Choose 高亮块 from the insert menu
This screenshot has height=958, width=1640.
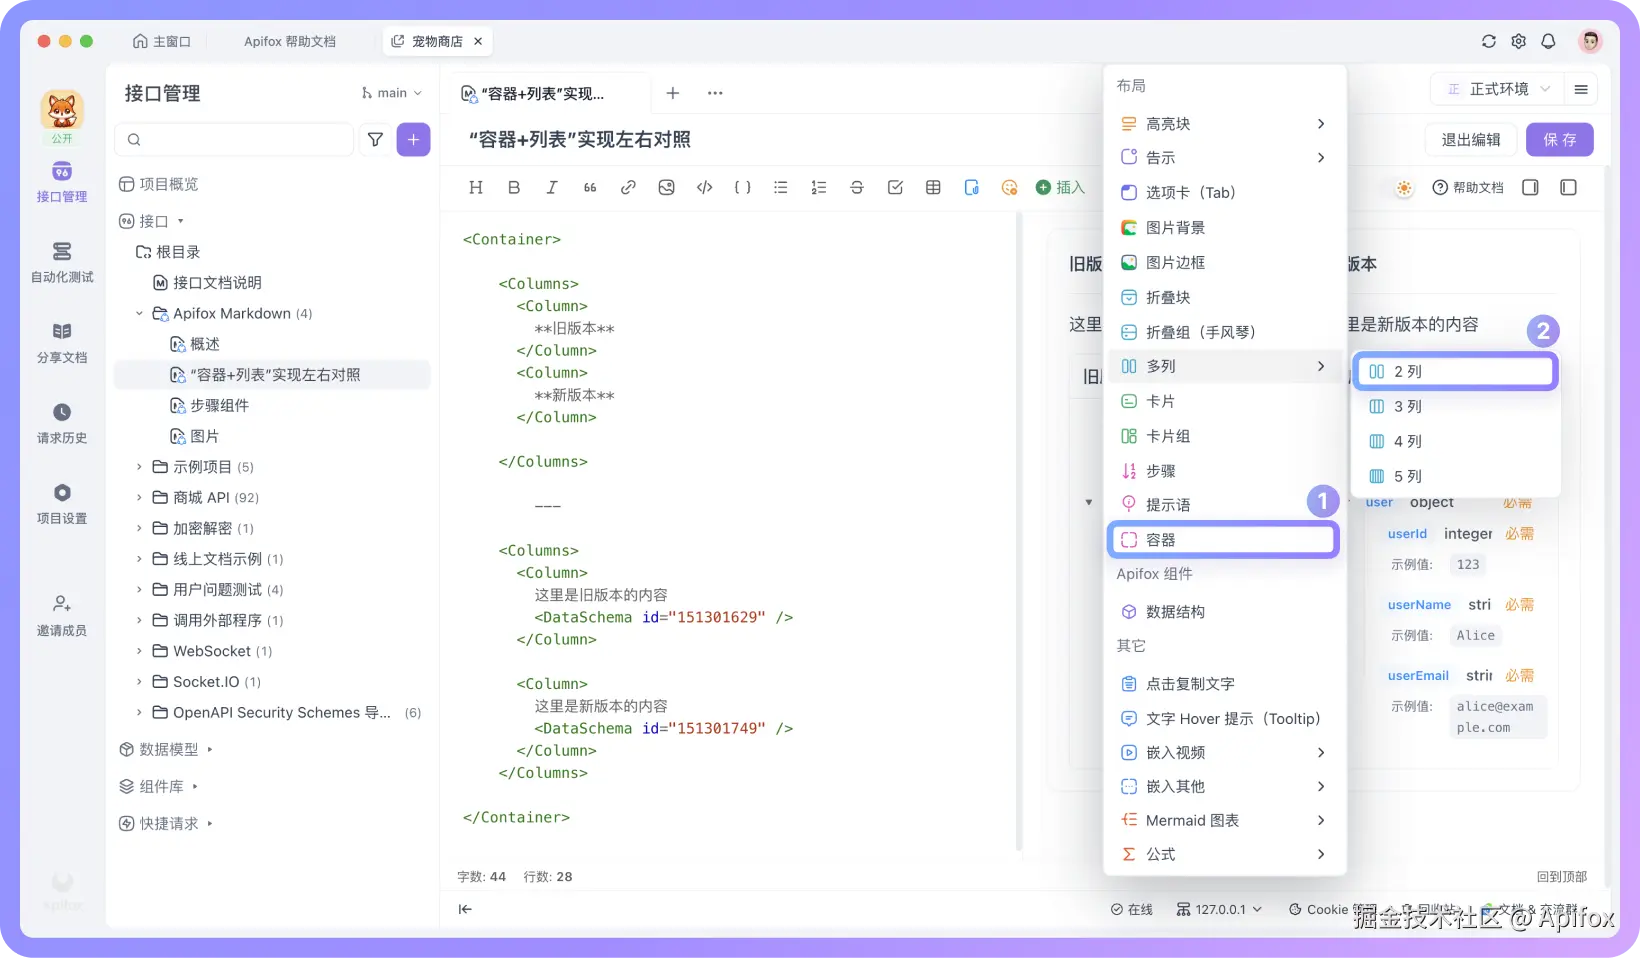(x=1225, y=124)
